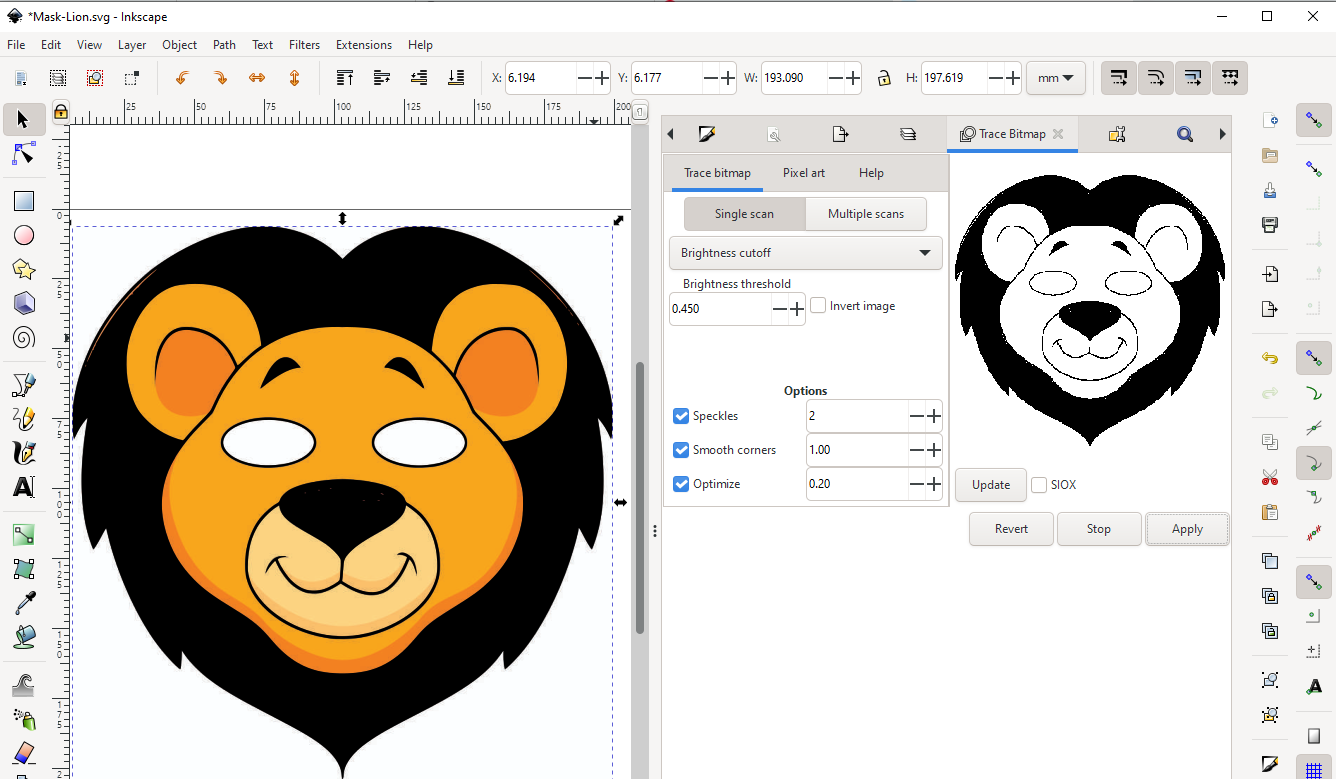Switch to the Pixel art tab
This screenshot has height=779, width=1336.
pos(804,173)
